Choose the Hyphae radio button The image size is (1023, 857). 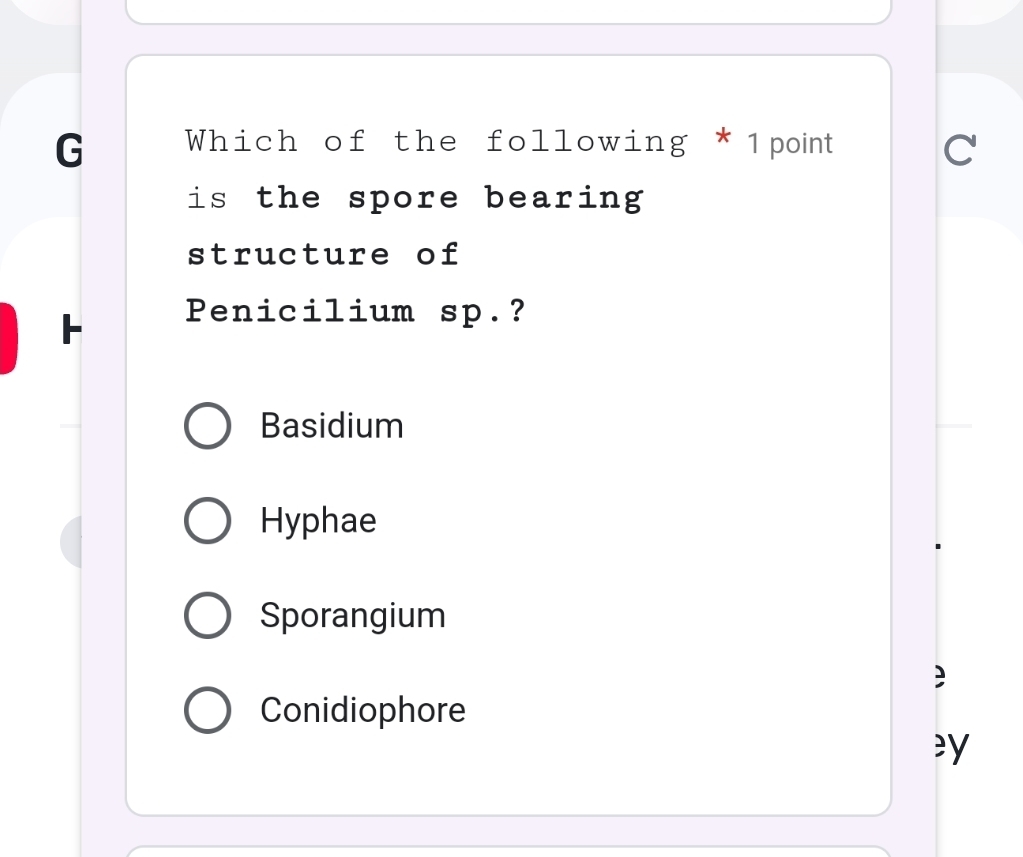point(207,521)
